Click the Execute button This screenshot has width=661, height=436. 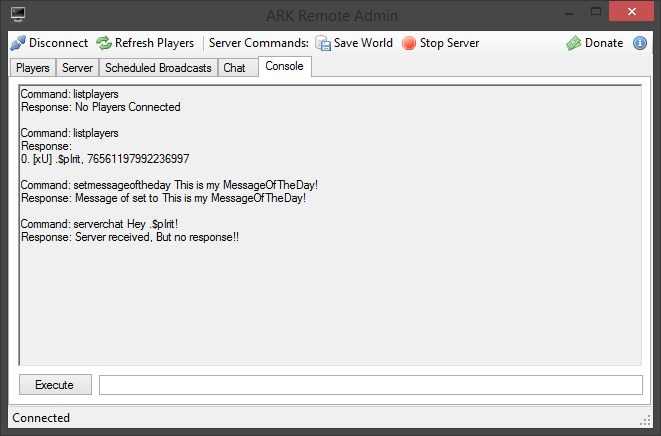(x=55, y=385)
